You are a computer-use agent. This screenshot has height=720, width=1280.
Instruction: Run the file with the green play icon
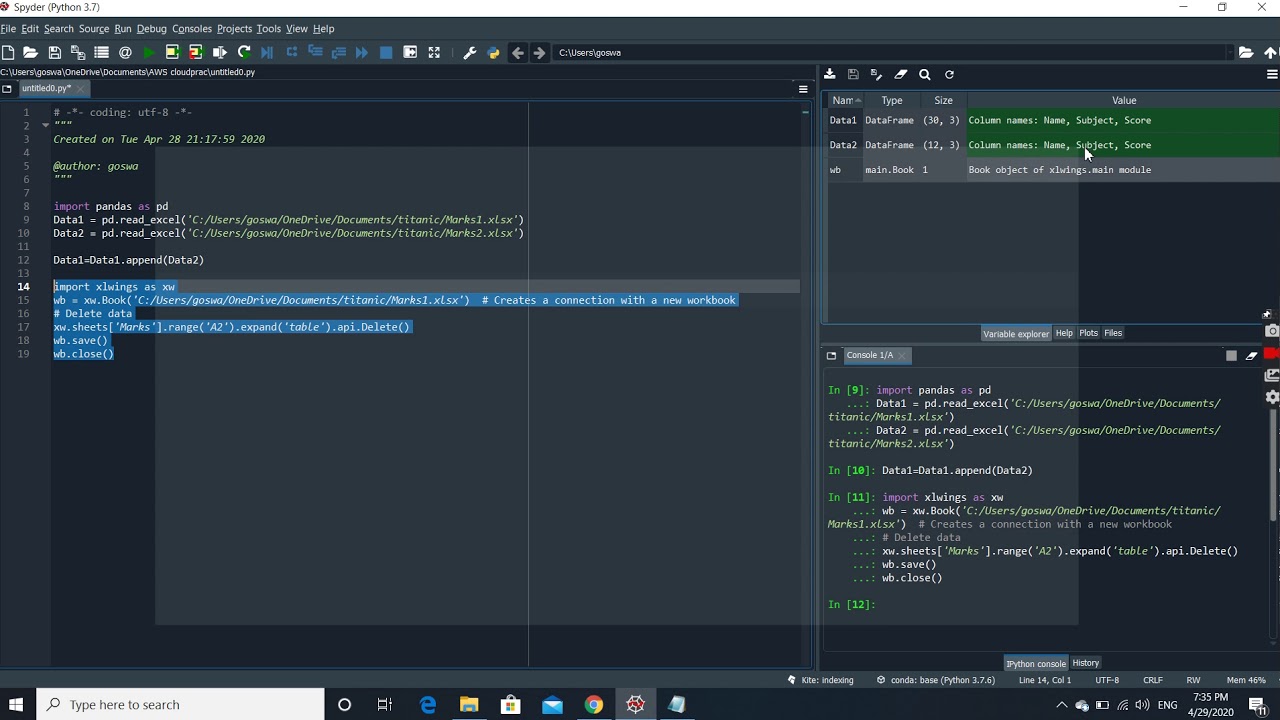pyautogui.click(x=149, y=52)
